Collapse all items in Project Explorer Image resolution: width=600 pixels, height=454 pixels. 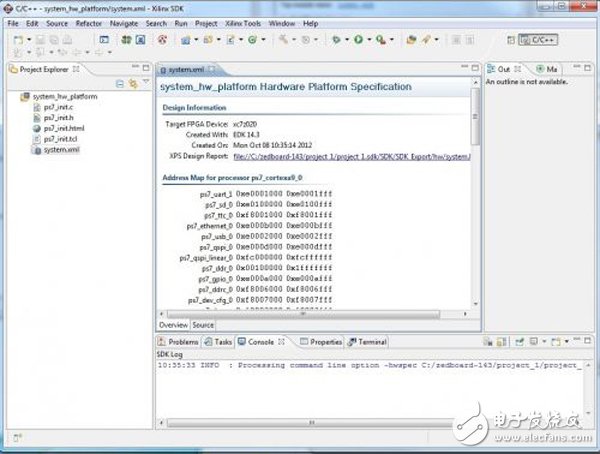point(117,83)
